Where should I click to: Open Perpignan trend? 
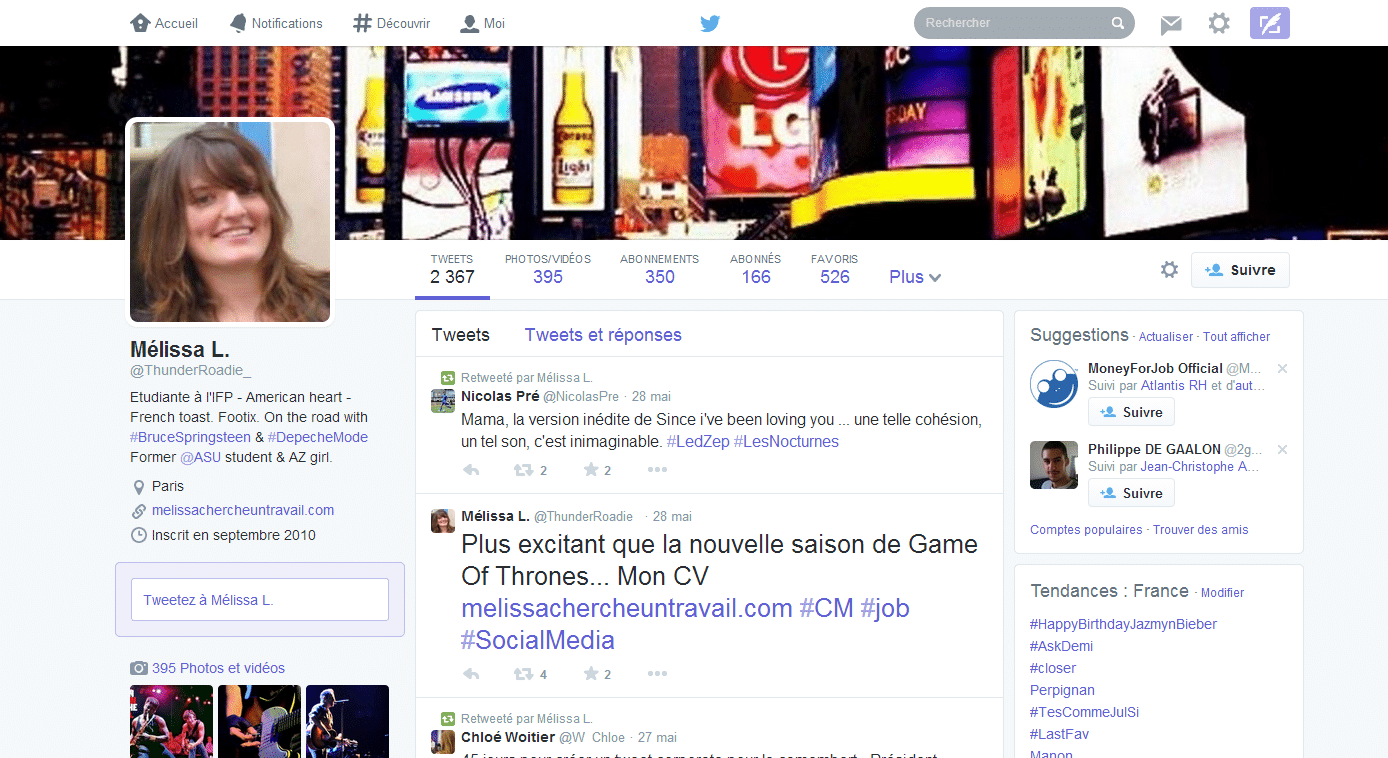click(x=1062, y=690)
